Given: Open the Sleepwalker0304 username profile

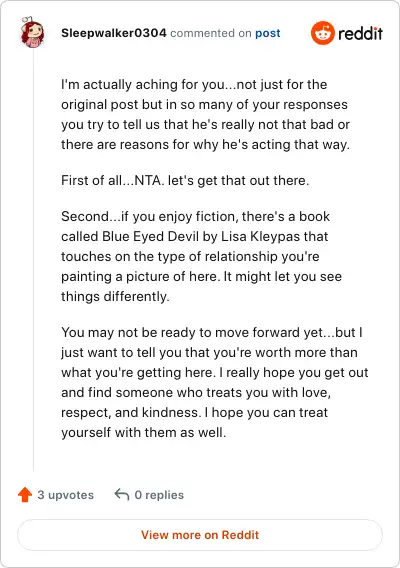Looking at the screenshot, I should click(114, 33).
